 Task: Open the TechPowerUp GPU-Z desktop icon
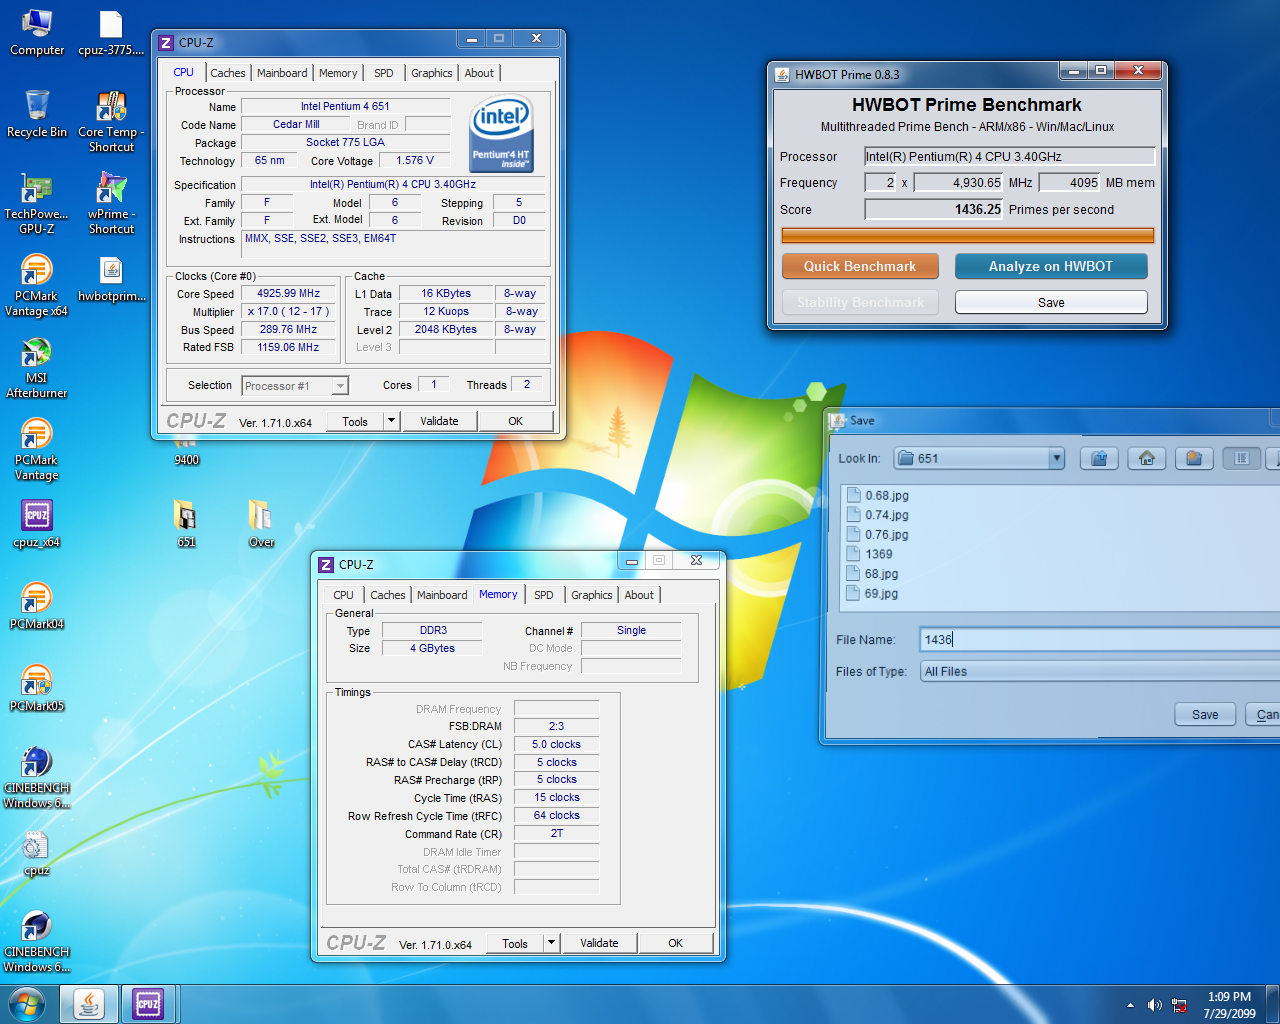[x=37, y=203]
